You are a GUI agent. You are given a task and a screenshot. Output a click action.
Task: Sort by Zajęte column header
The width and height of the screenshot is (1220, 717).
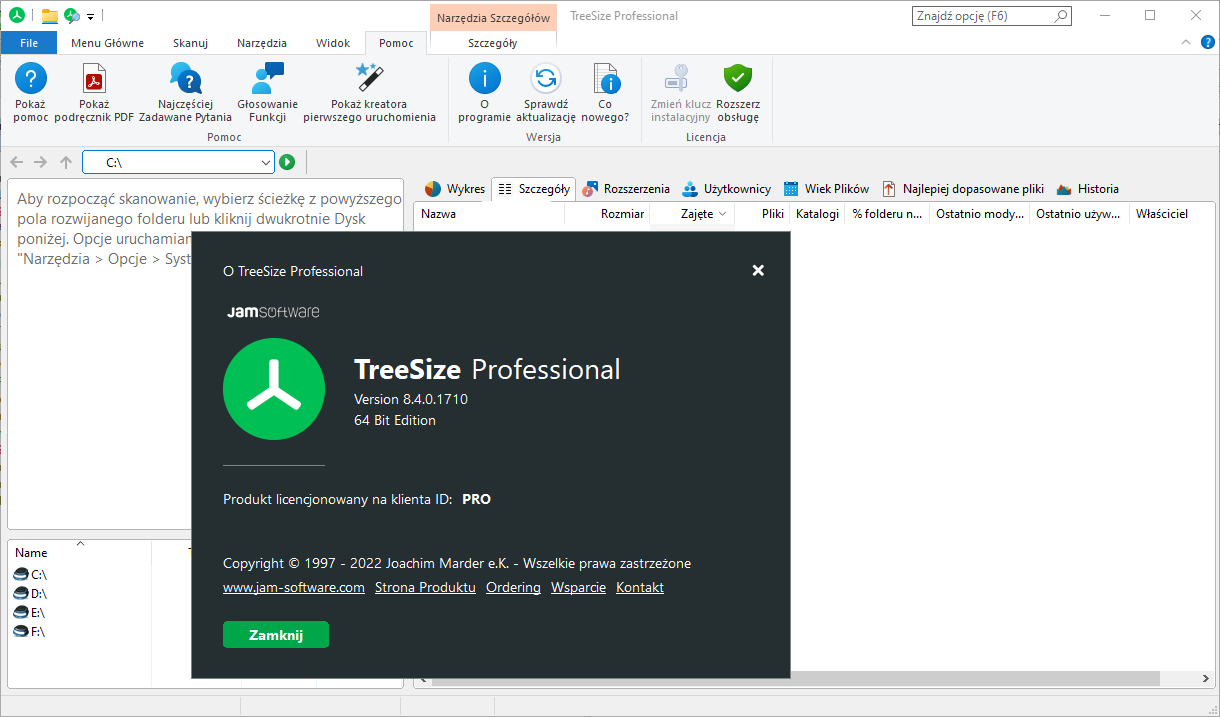(692, 214)
